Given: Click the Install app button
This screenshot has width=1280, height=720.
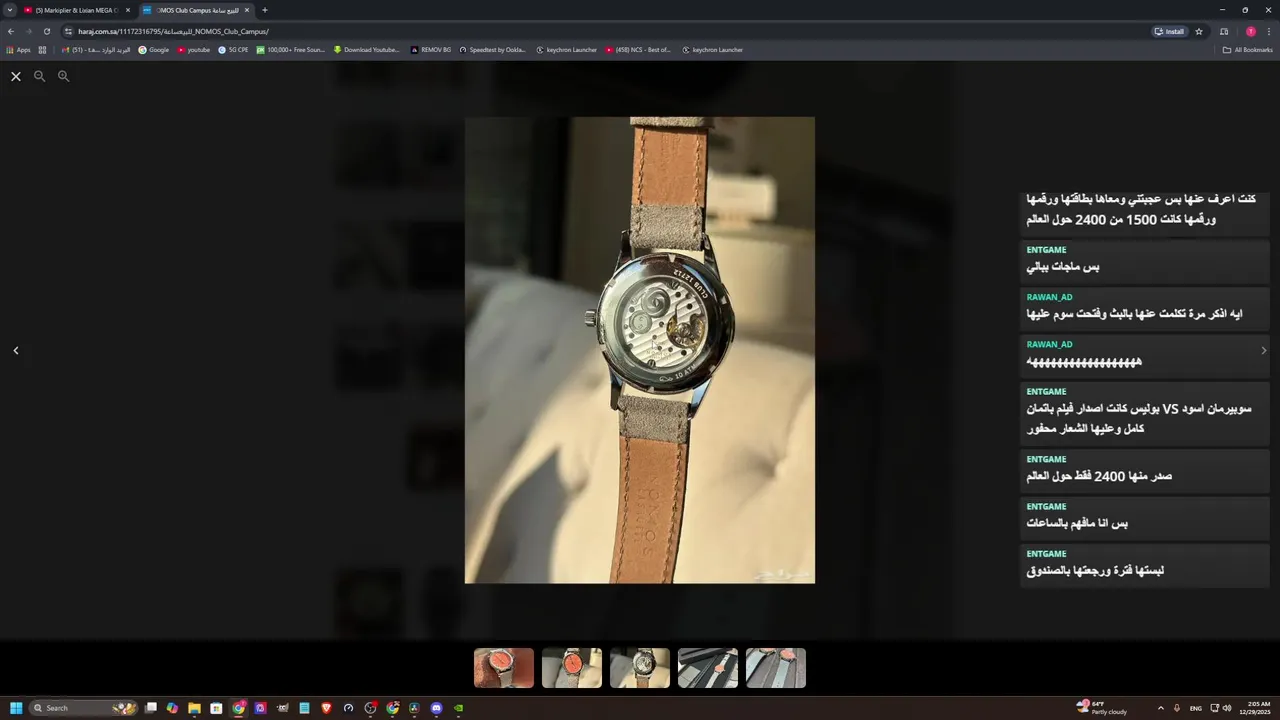Looking at the screenshot, I should click(1169, 31).
